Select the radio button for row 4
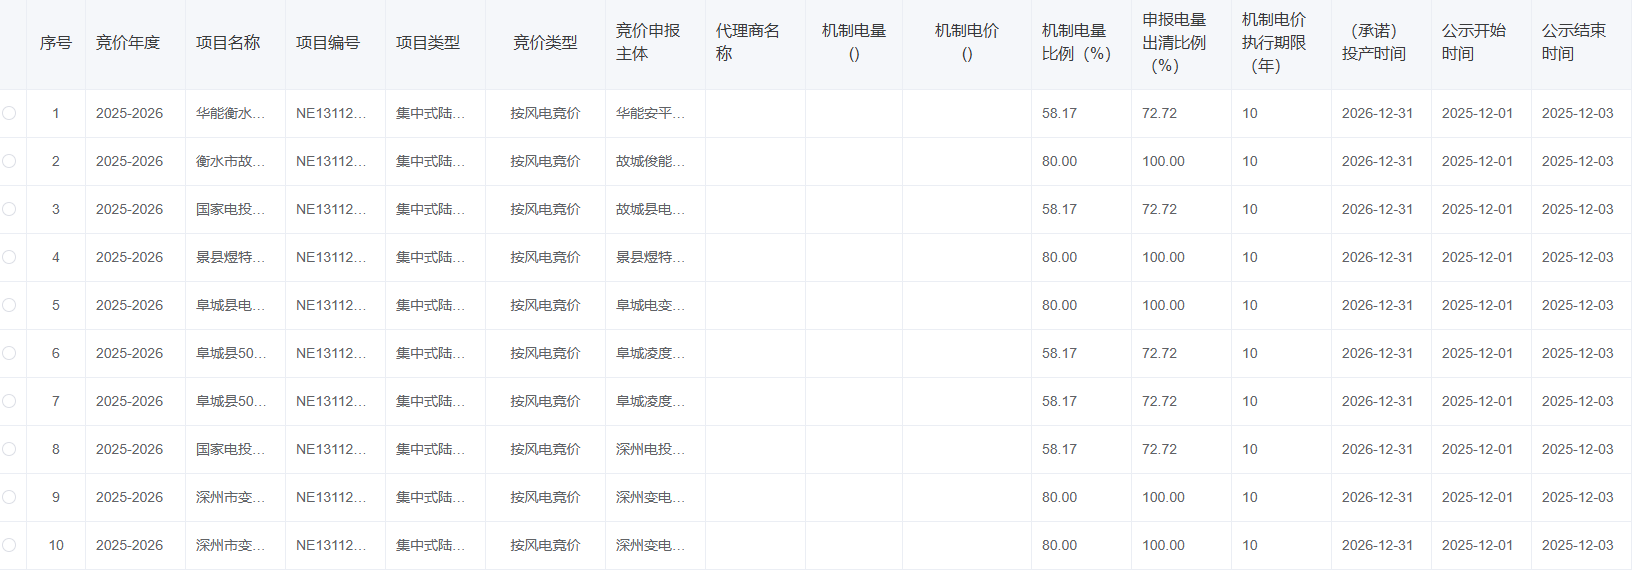This screenshot has width=1645, height=581. click(9, 257)
